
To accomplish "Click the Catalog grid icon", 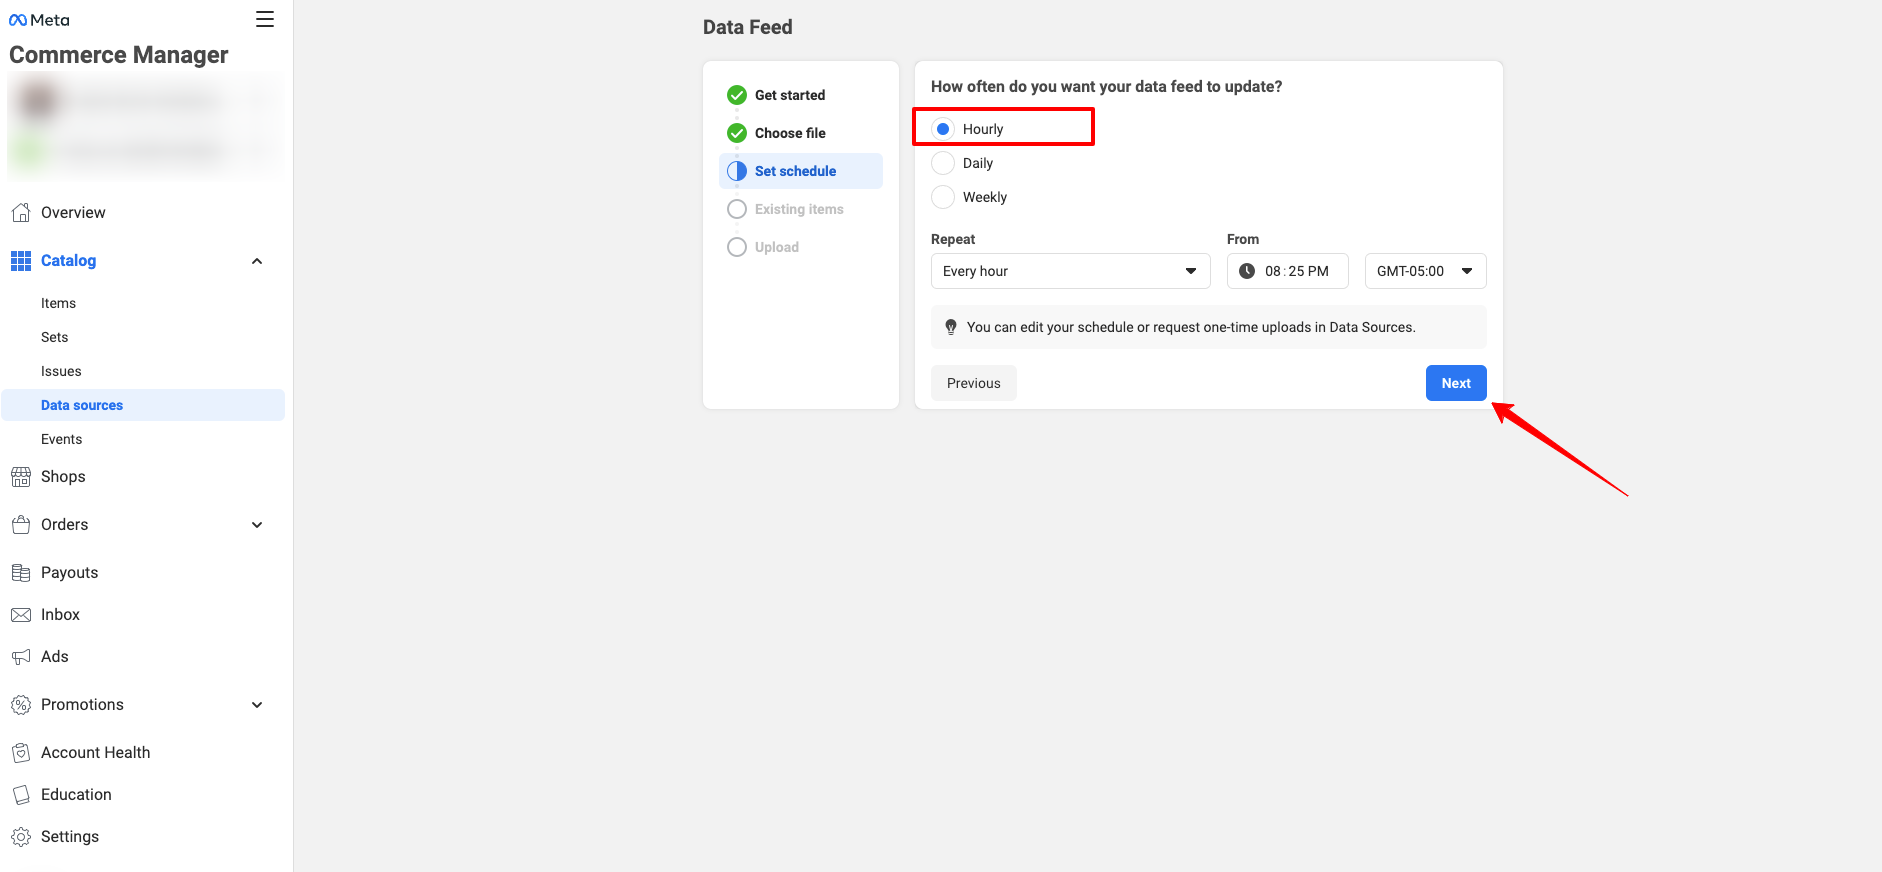I will (x=21, y=261).
